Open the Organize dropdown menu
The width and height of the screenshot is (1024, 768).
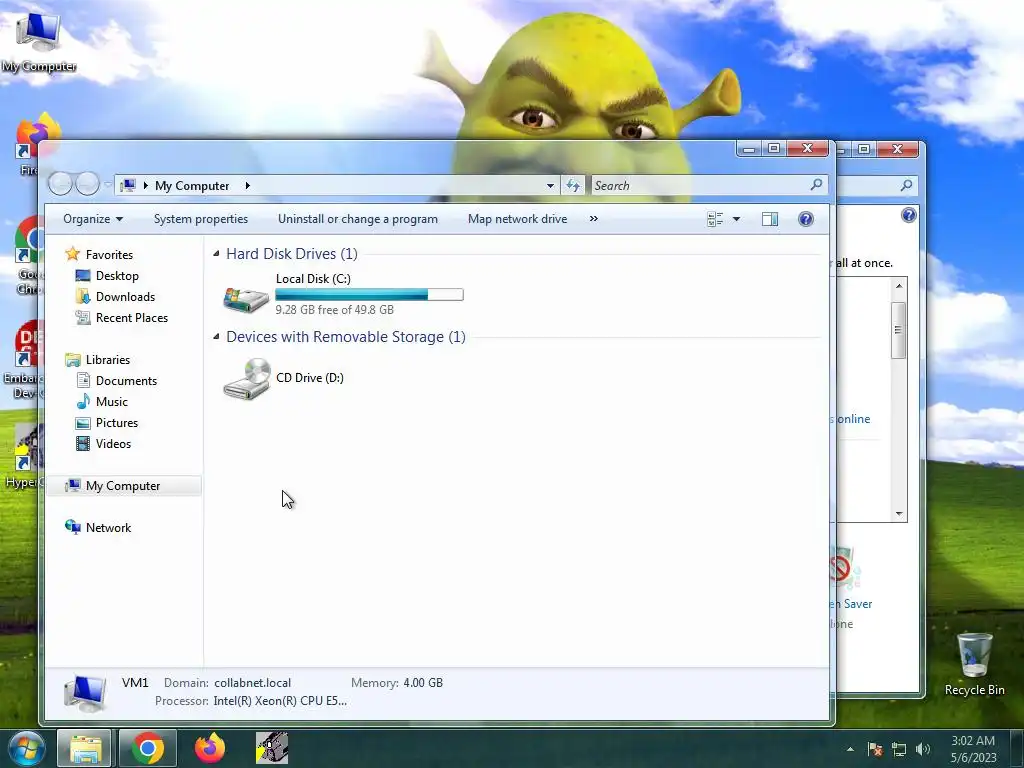tap(93, 219)
